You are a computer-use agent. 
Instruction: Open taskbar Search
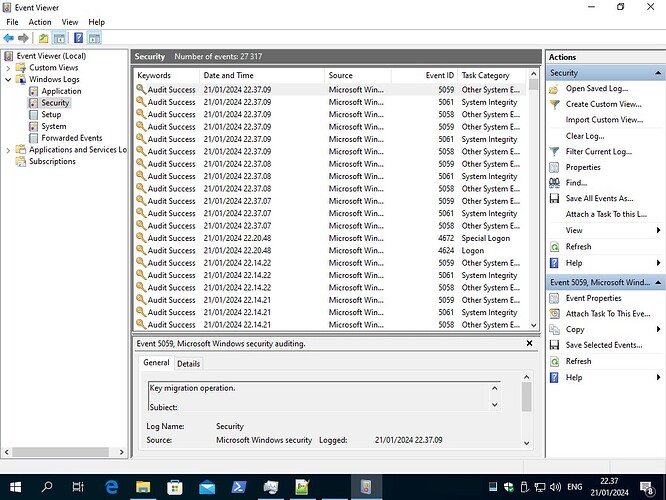point(47,487)
